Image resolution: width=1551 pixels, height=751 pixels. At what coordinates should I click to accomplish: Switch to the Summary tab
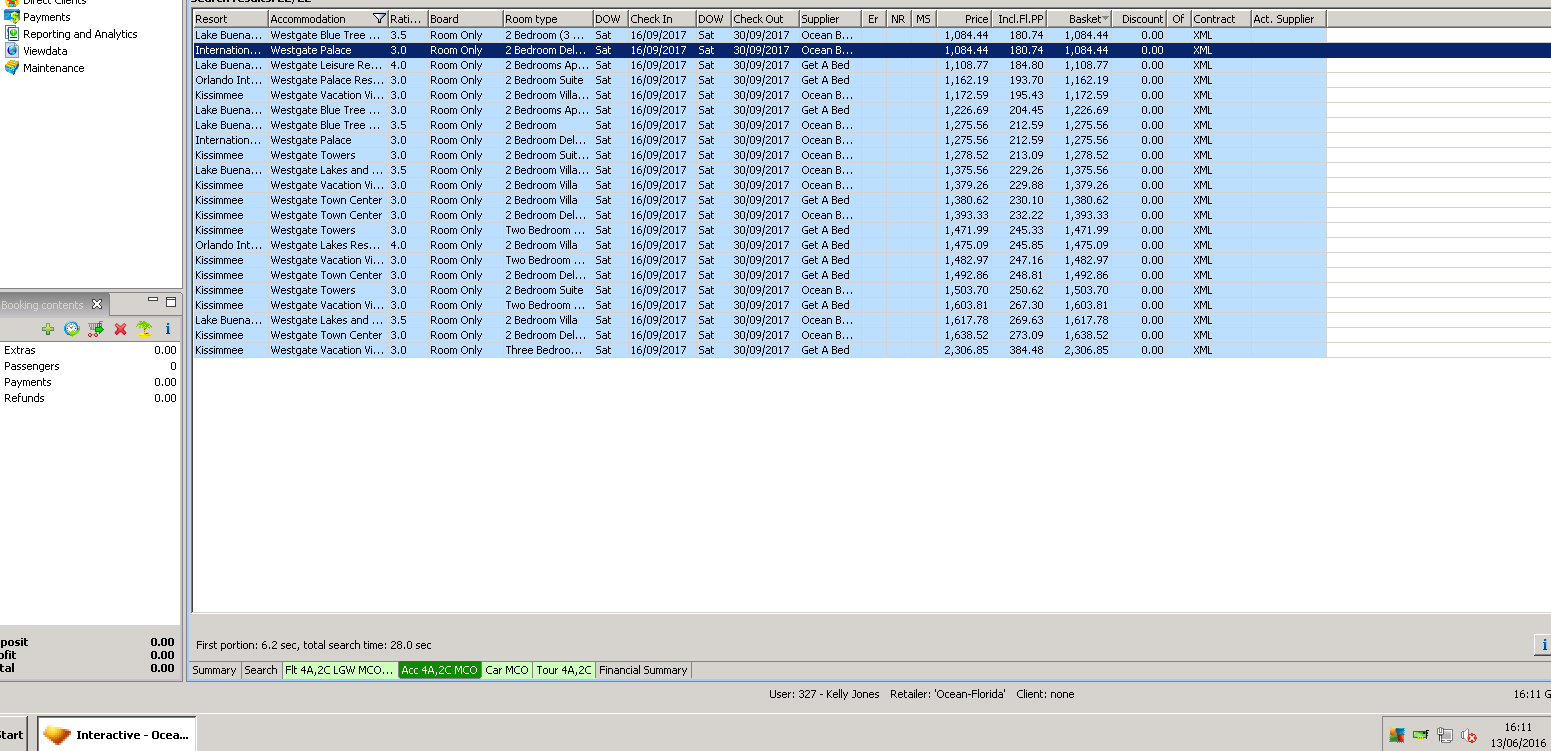tap(214, 670)
